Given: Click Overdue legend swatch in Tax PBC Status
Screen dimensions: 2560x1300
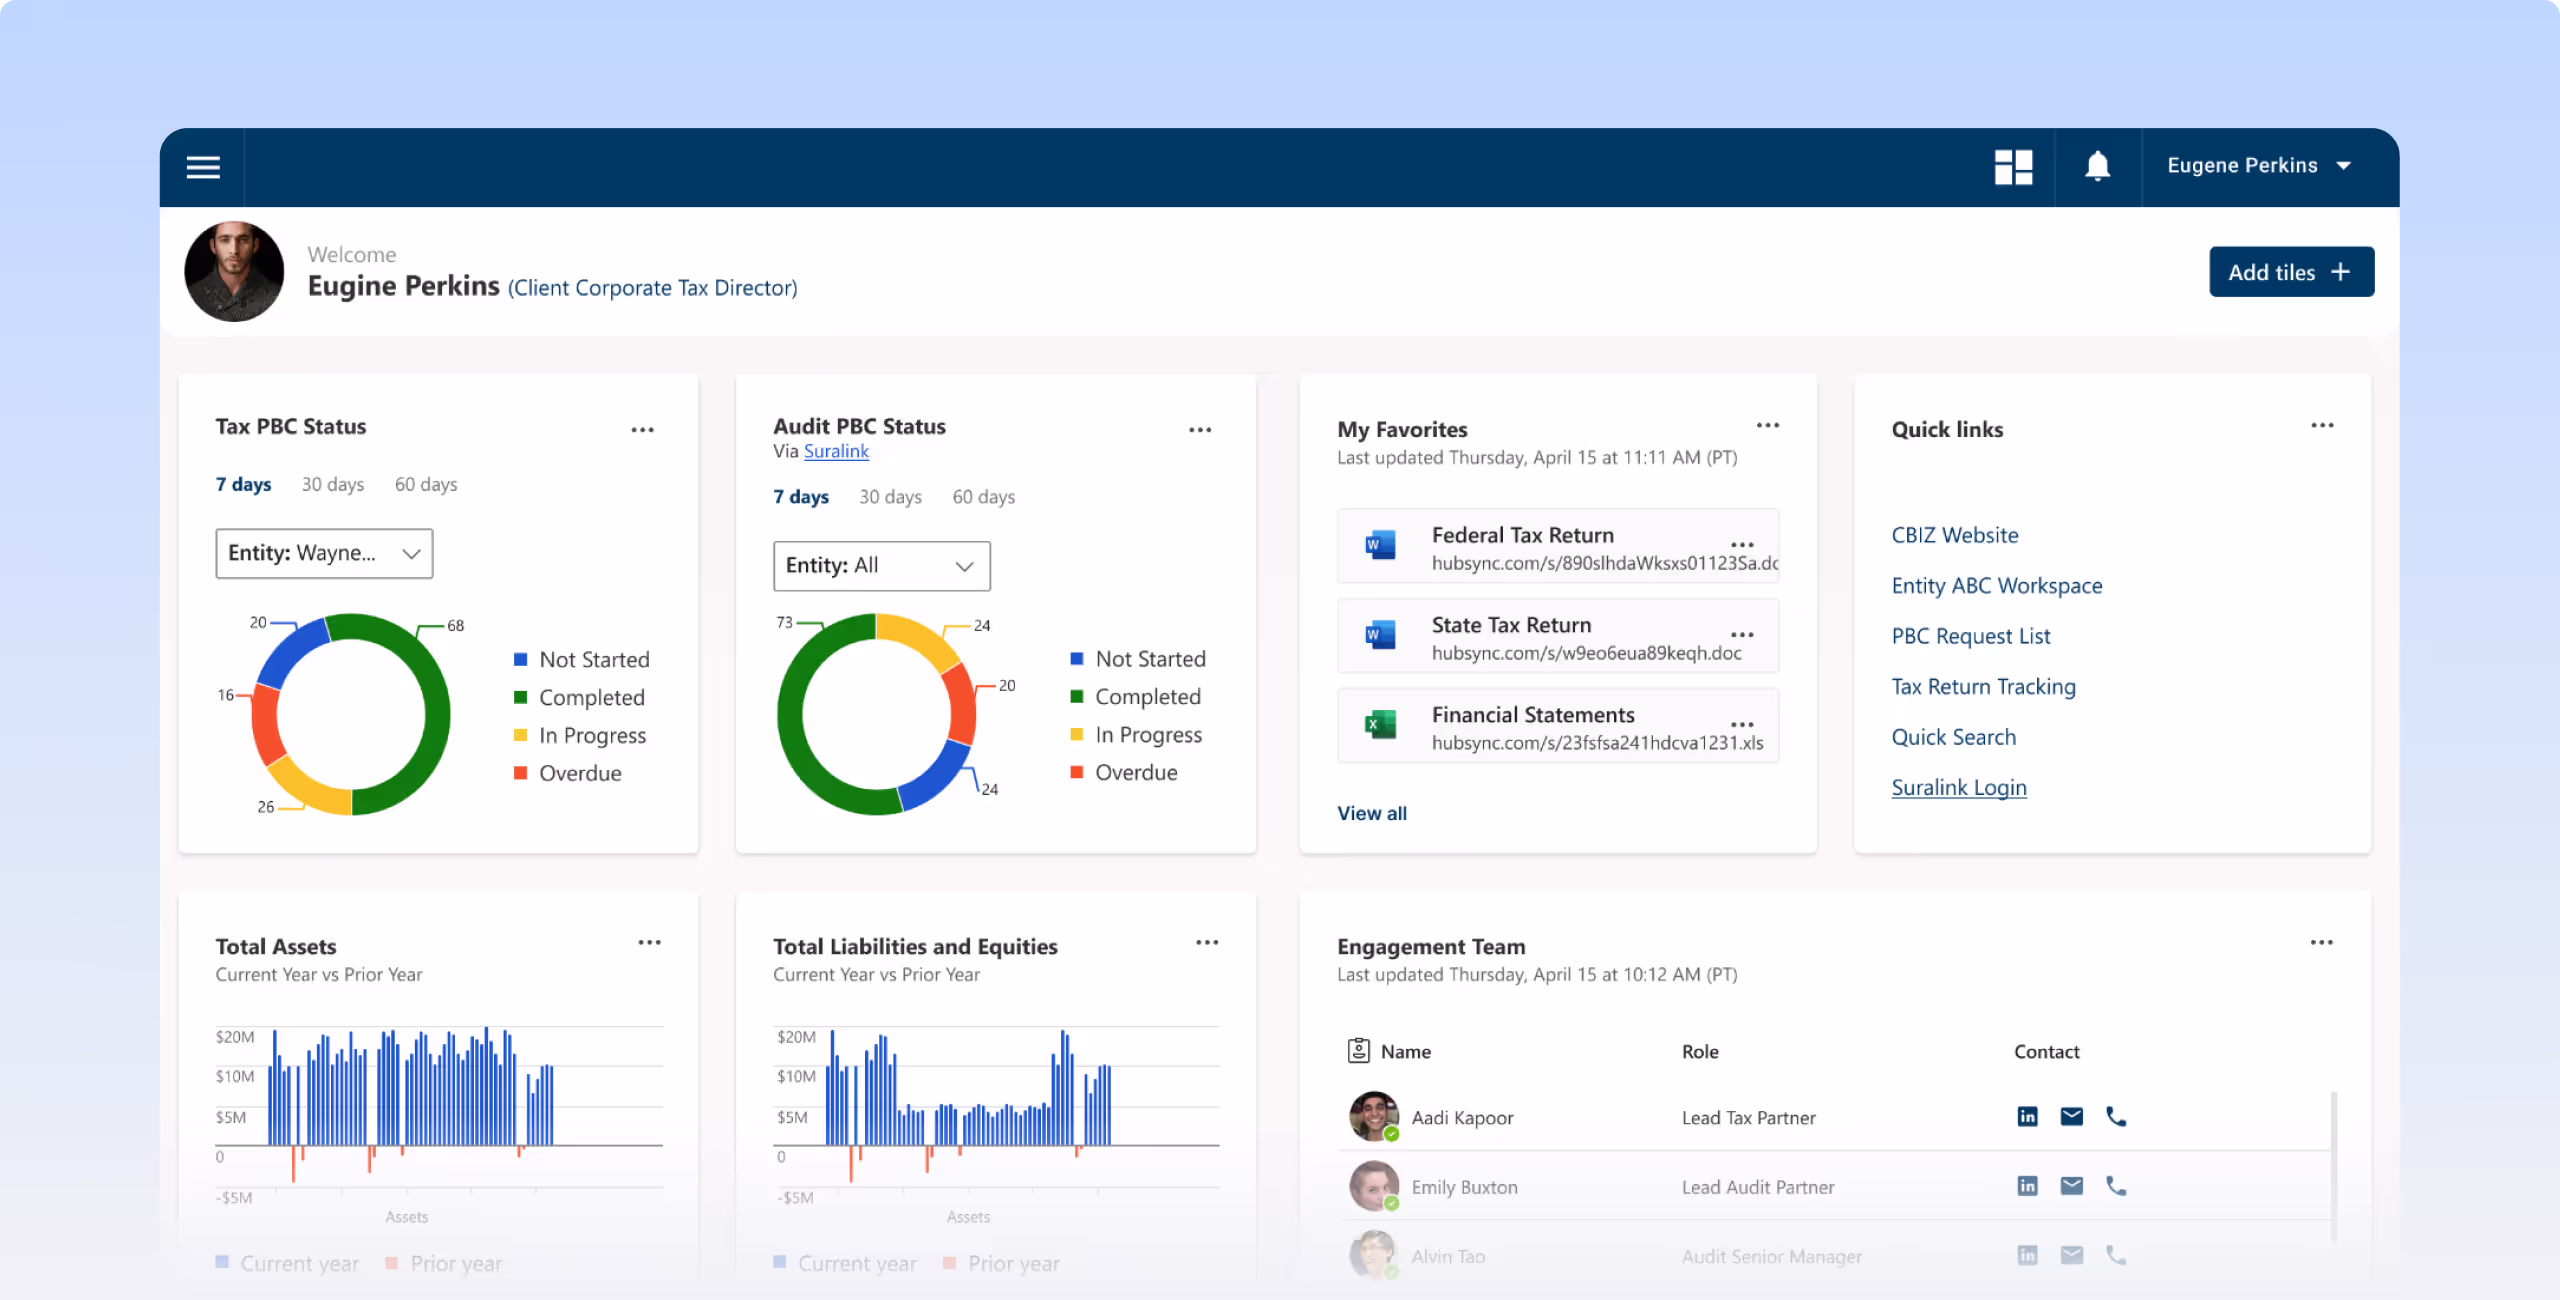Looking at the screenshot, I should 520,773.
